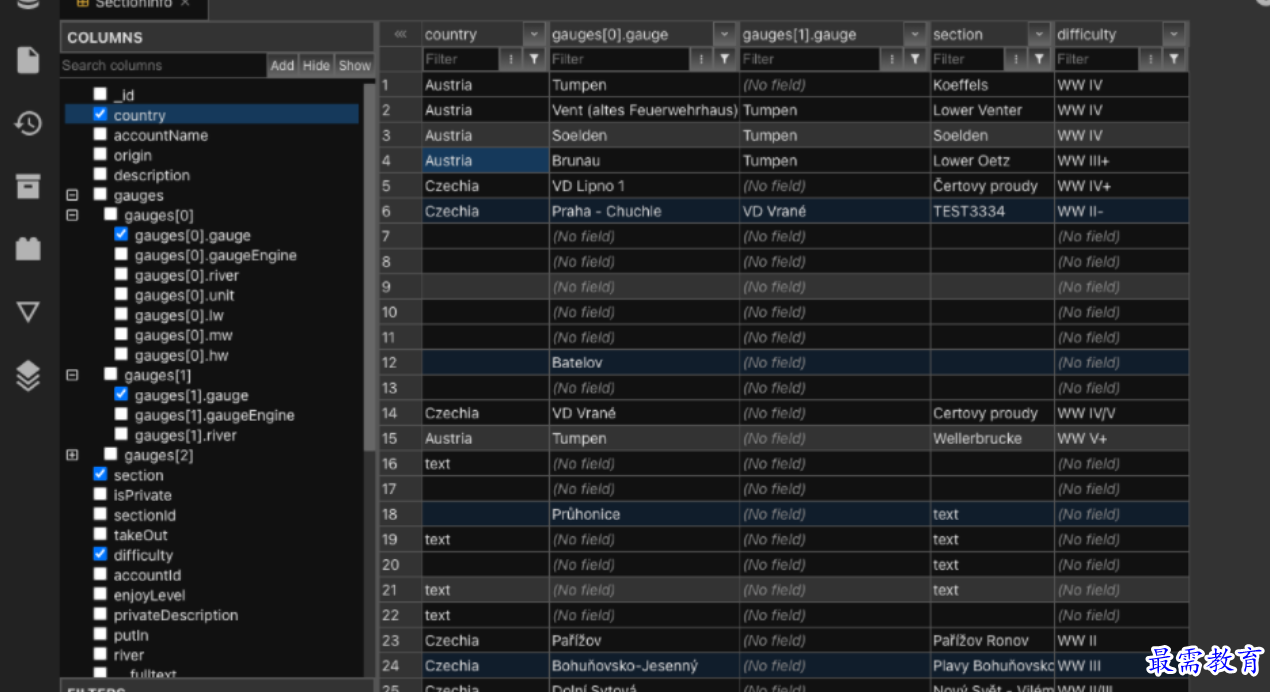
Task: Click the gauges[1].gauge Filter input
Action: 812,59
